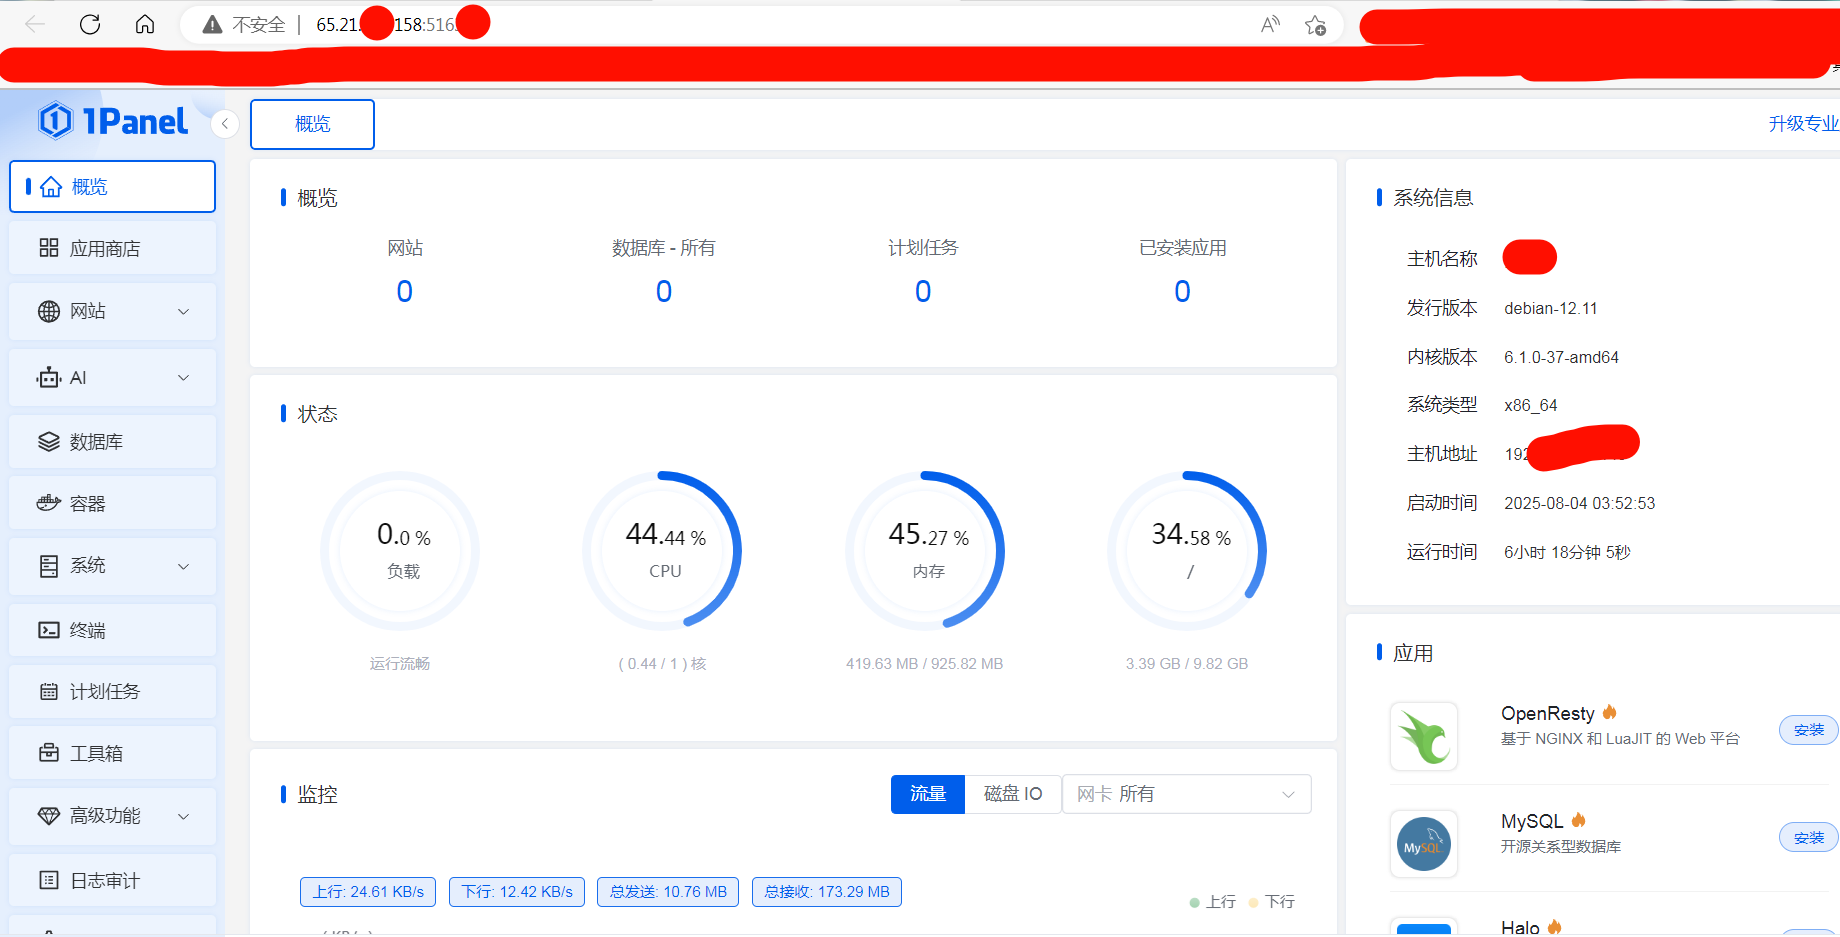This screenshot has width=1840, height=937.
Task: Open 工具箱 in the sidebar
Action: 113,753
